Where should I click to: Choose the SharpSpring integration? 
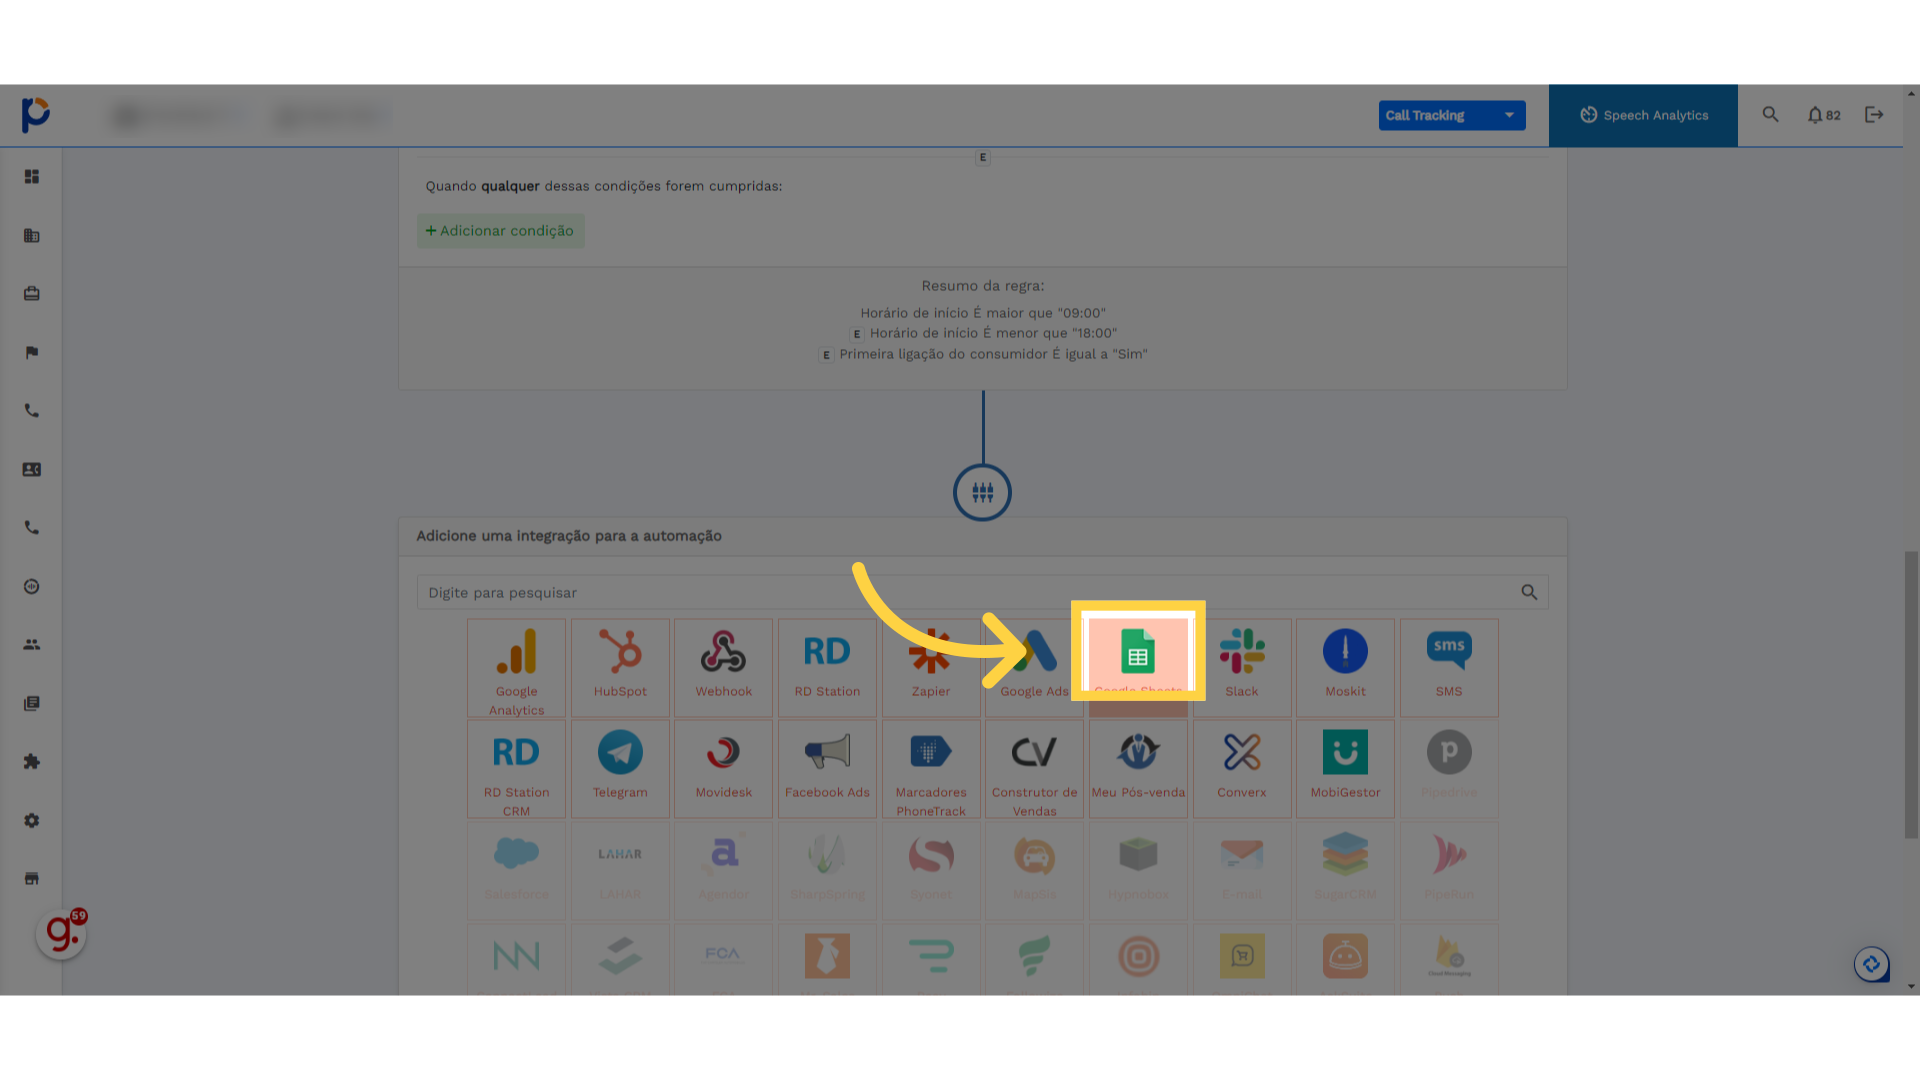[x=827, y=870]
